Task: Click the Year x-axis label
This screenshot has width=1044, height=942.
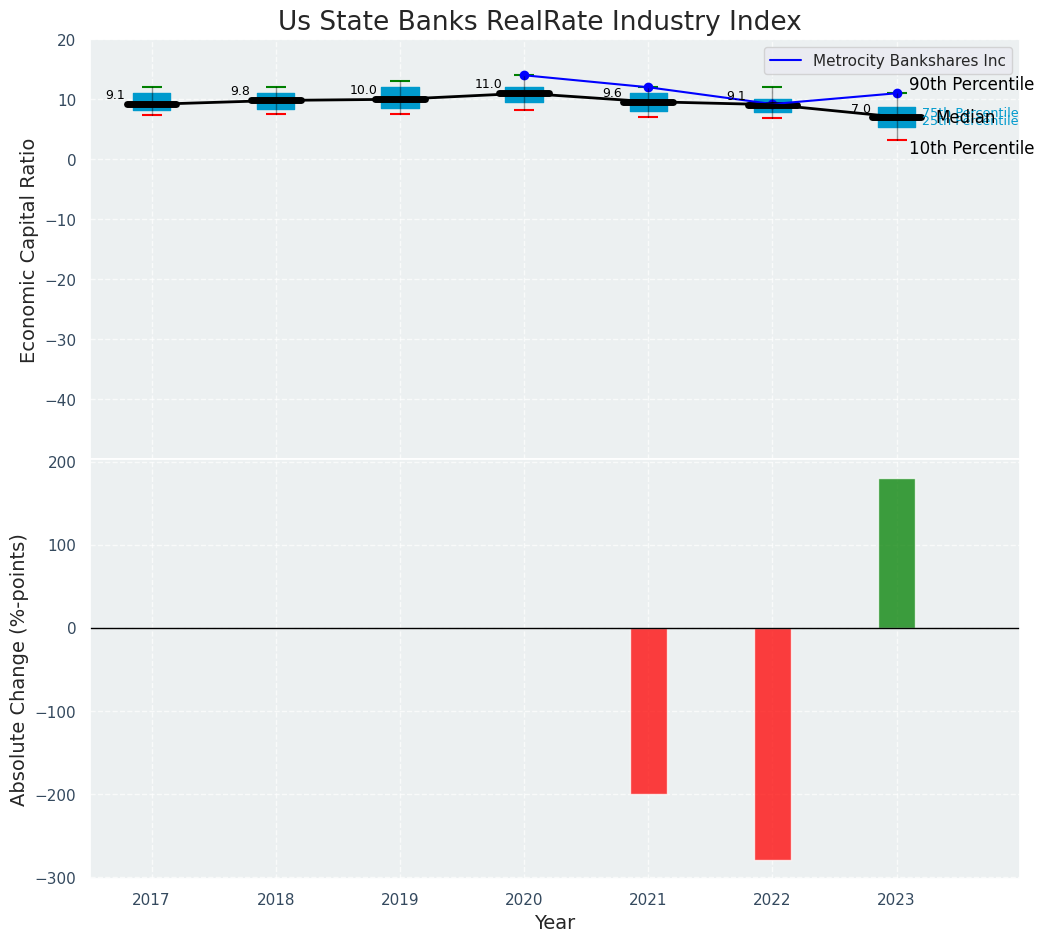Action: pyautogui.click(x=554, y=923)
